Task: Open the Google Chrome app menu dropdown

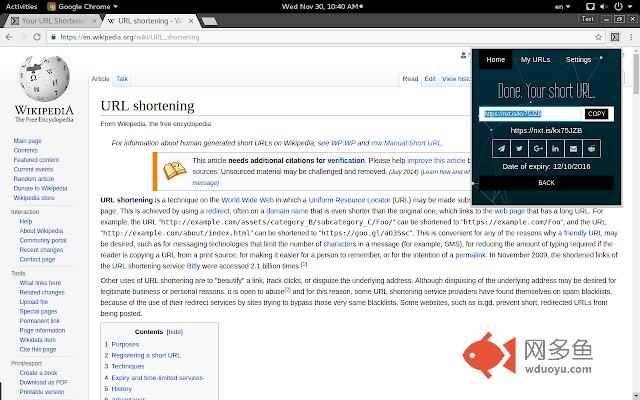Action: 83,7
